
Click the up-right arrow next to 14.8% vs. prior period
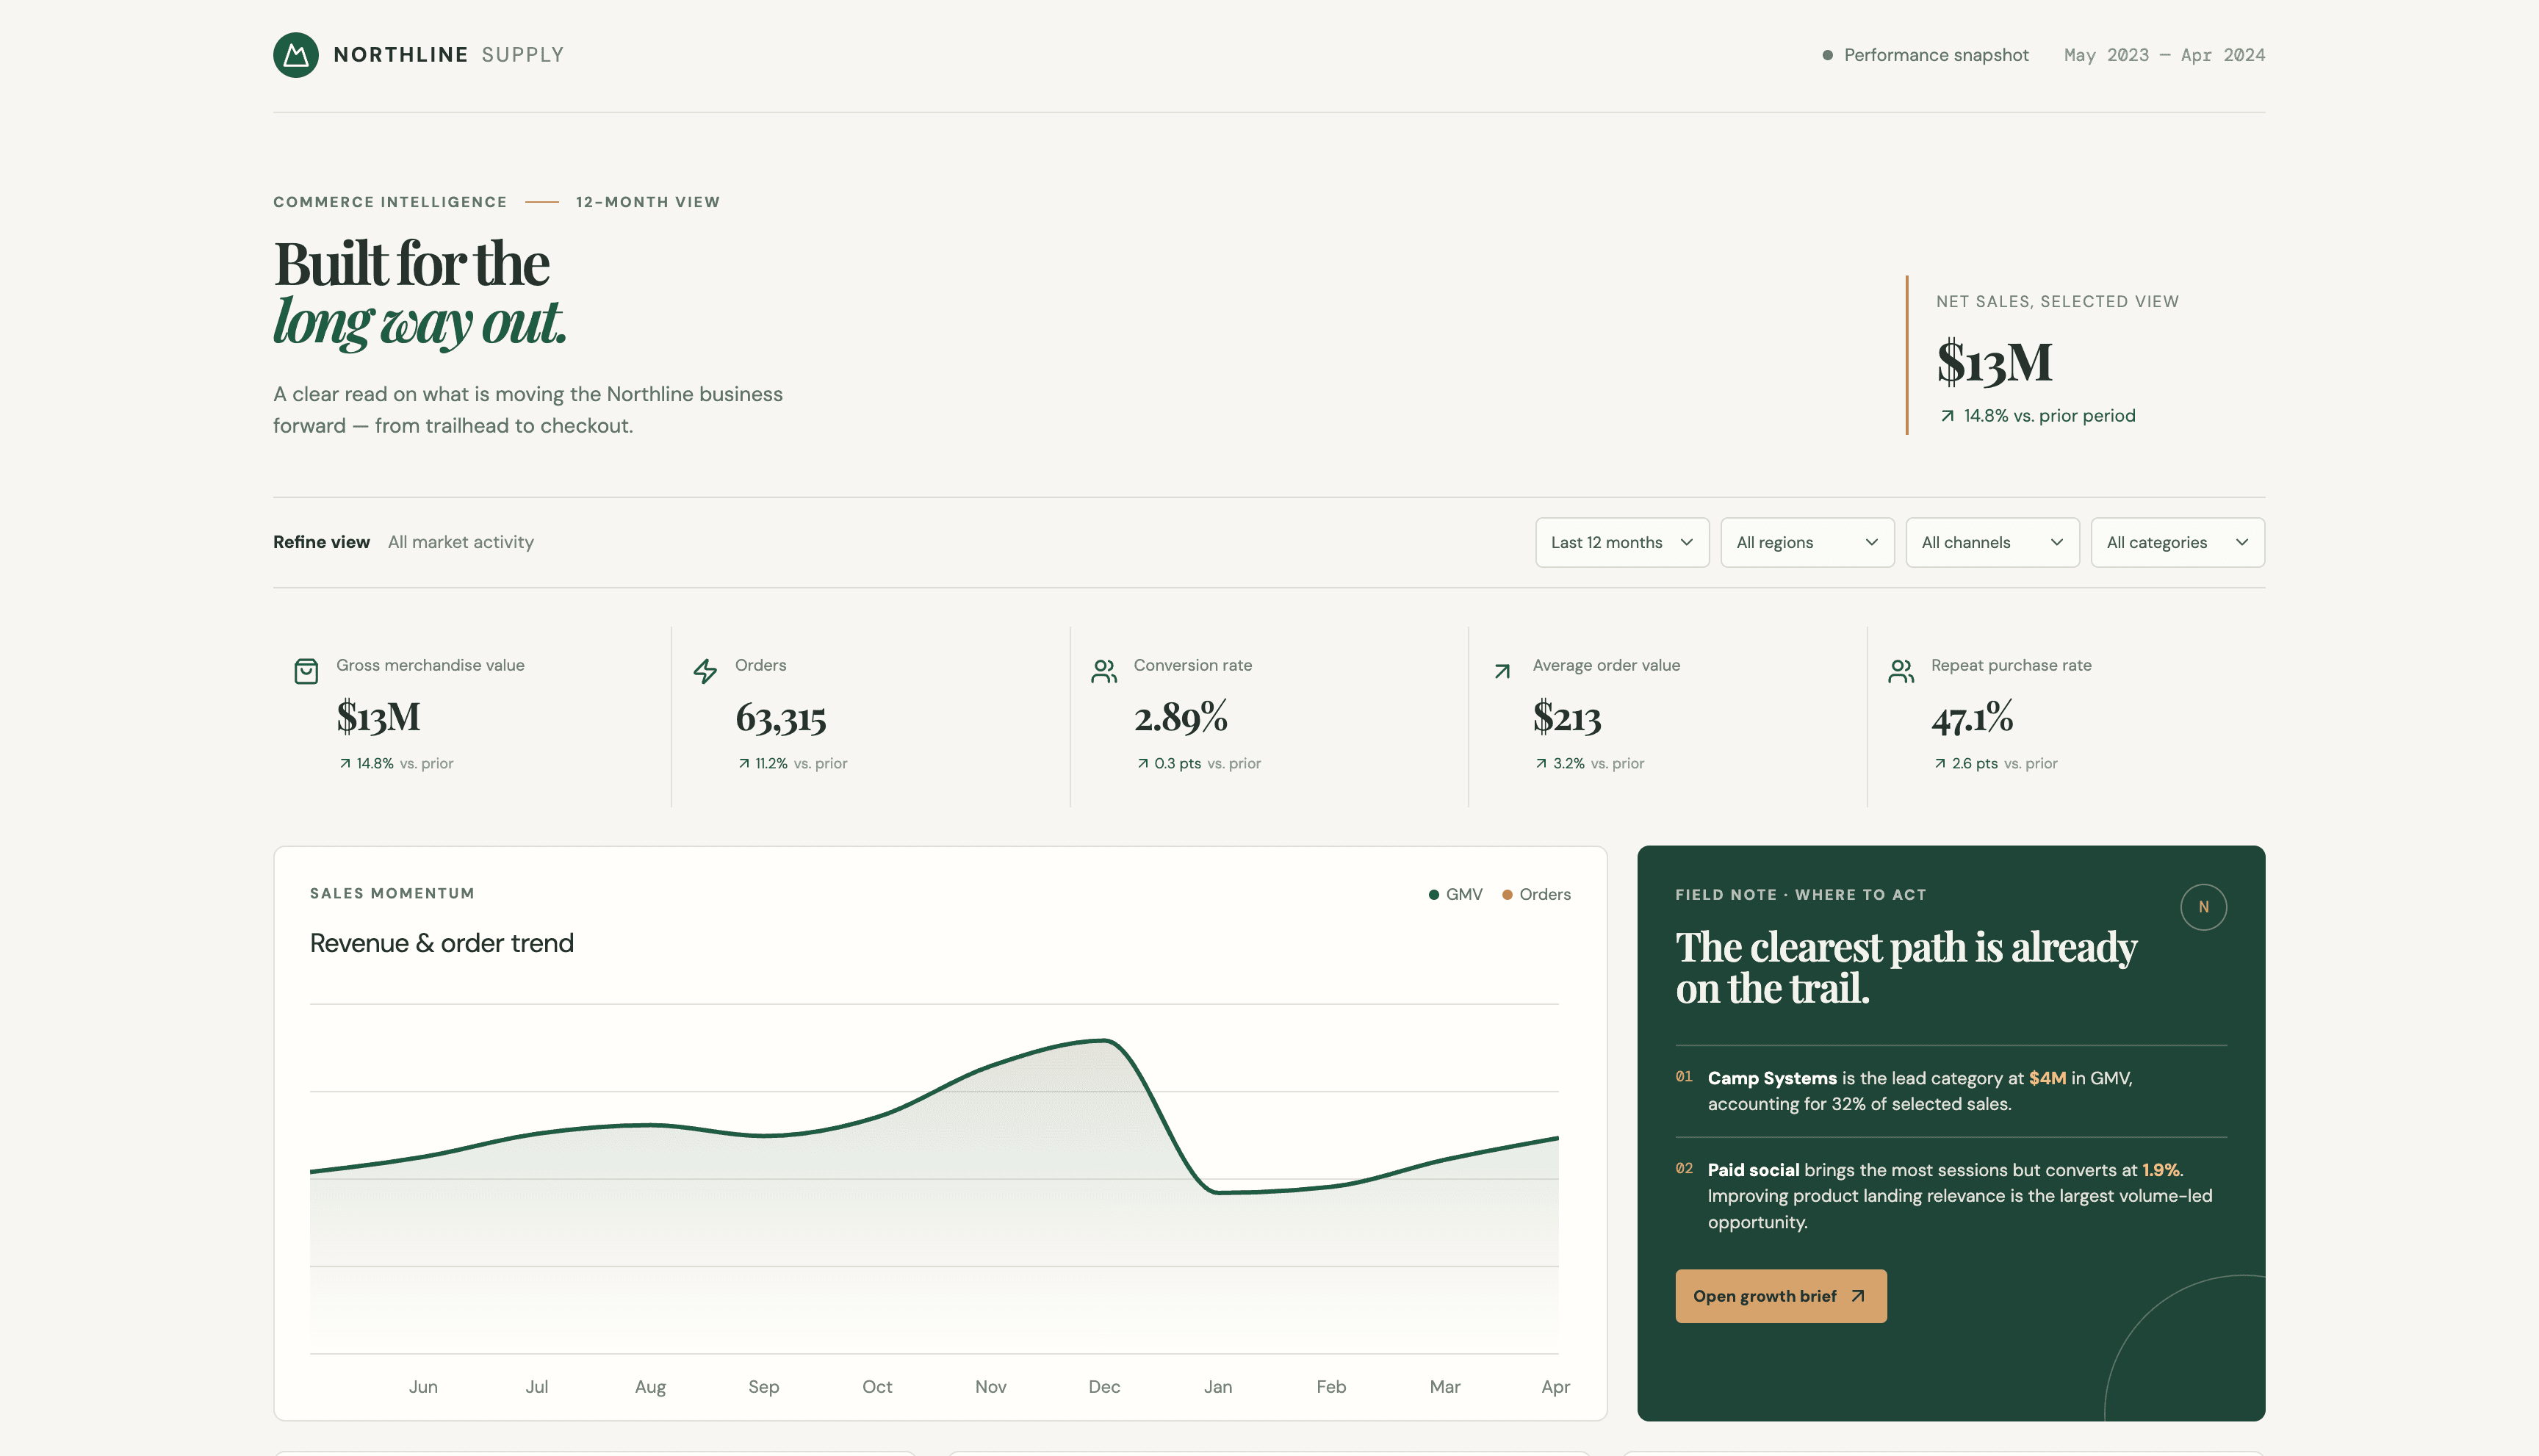[x=1947, y=416]
